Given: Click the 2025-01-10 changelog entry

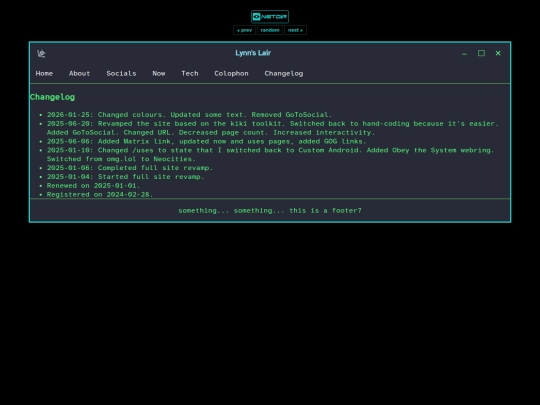Looking at the screenshot, I should [271, 155].
